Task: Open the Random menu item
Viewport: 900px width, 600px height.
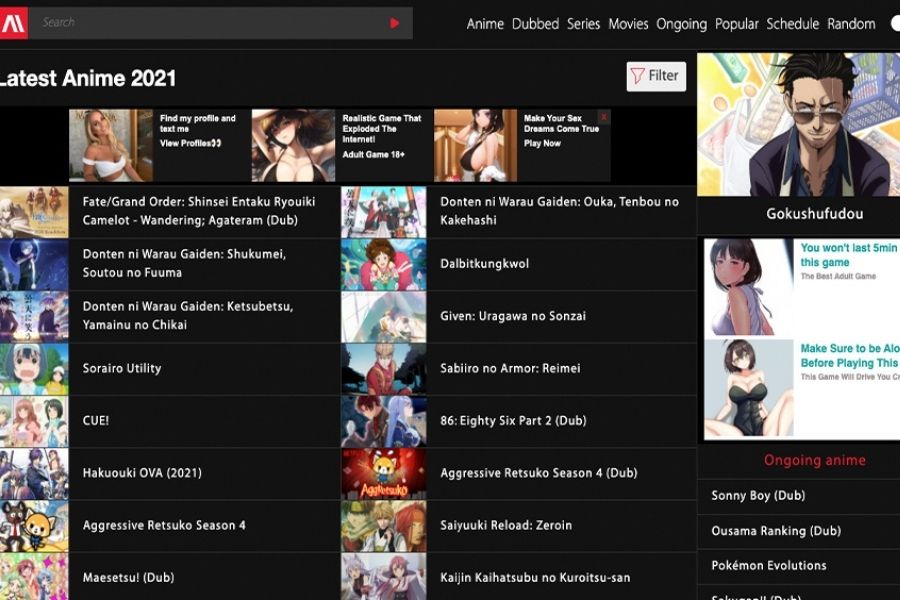Action: (851, 24)
